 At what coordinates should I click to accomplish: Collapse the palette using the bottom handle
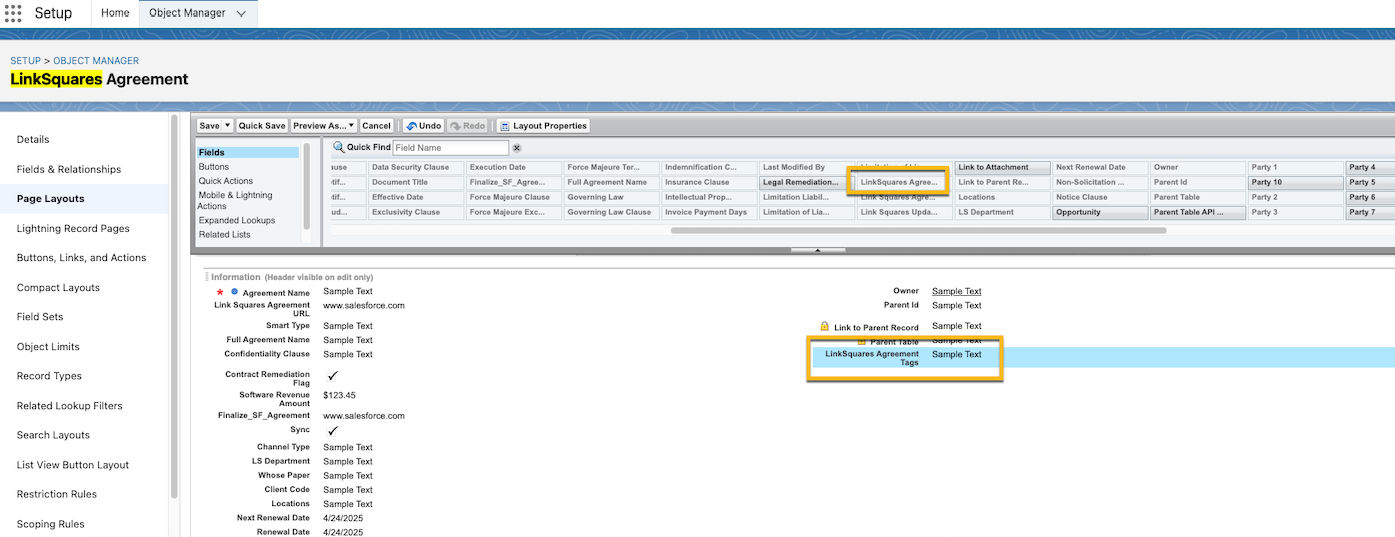817,250
